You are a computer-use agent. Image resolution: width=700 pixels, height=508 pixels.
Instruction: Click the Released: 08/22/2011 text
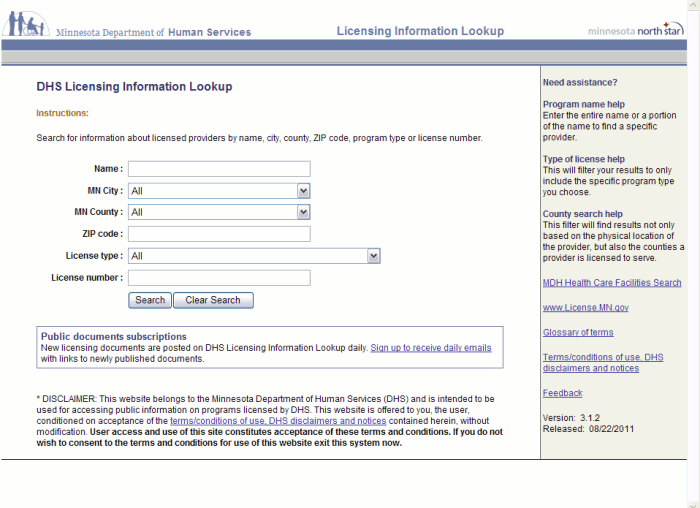pos(588,429)
